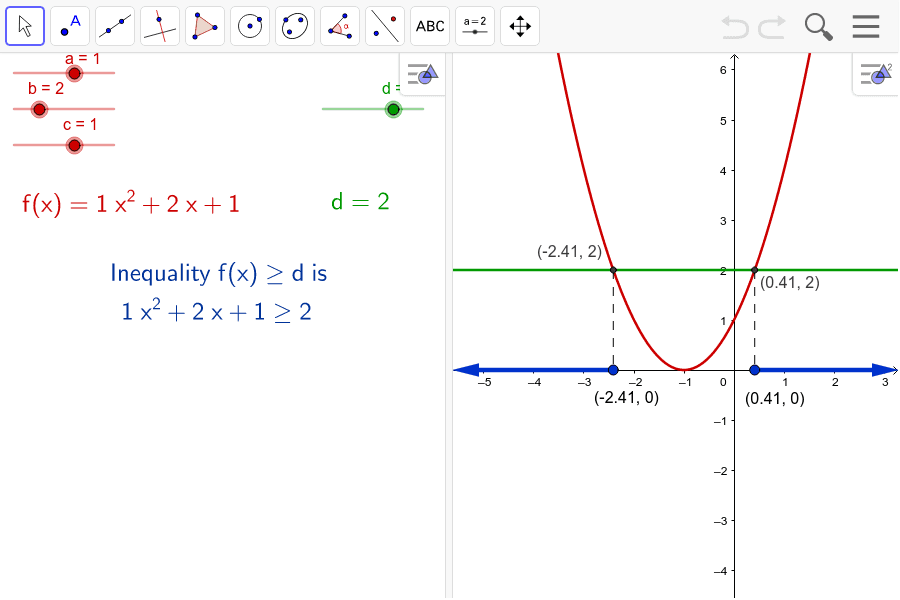900x600 pixels.
Task: Select the Polygon tool
Action: (x=205, y=26)
